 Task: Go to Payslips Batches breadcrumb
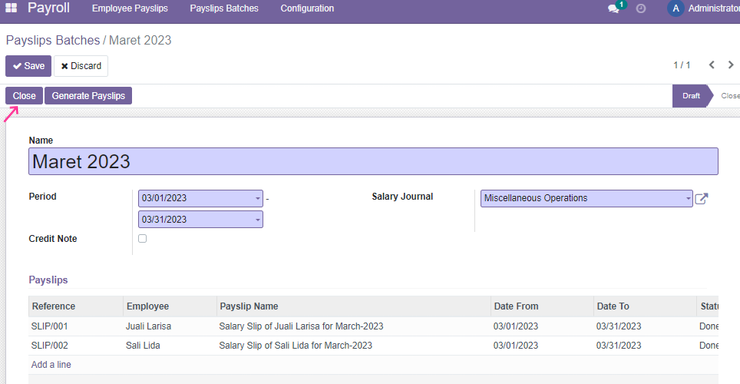53,41
